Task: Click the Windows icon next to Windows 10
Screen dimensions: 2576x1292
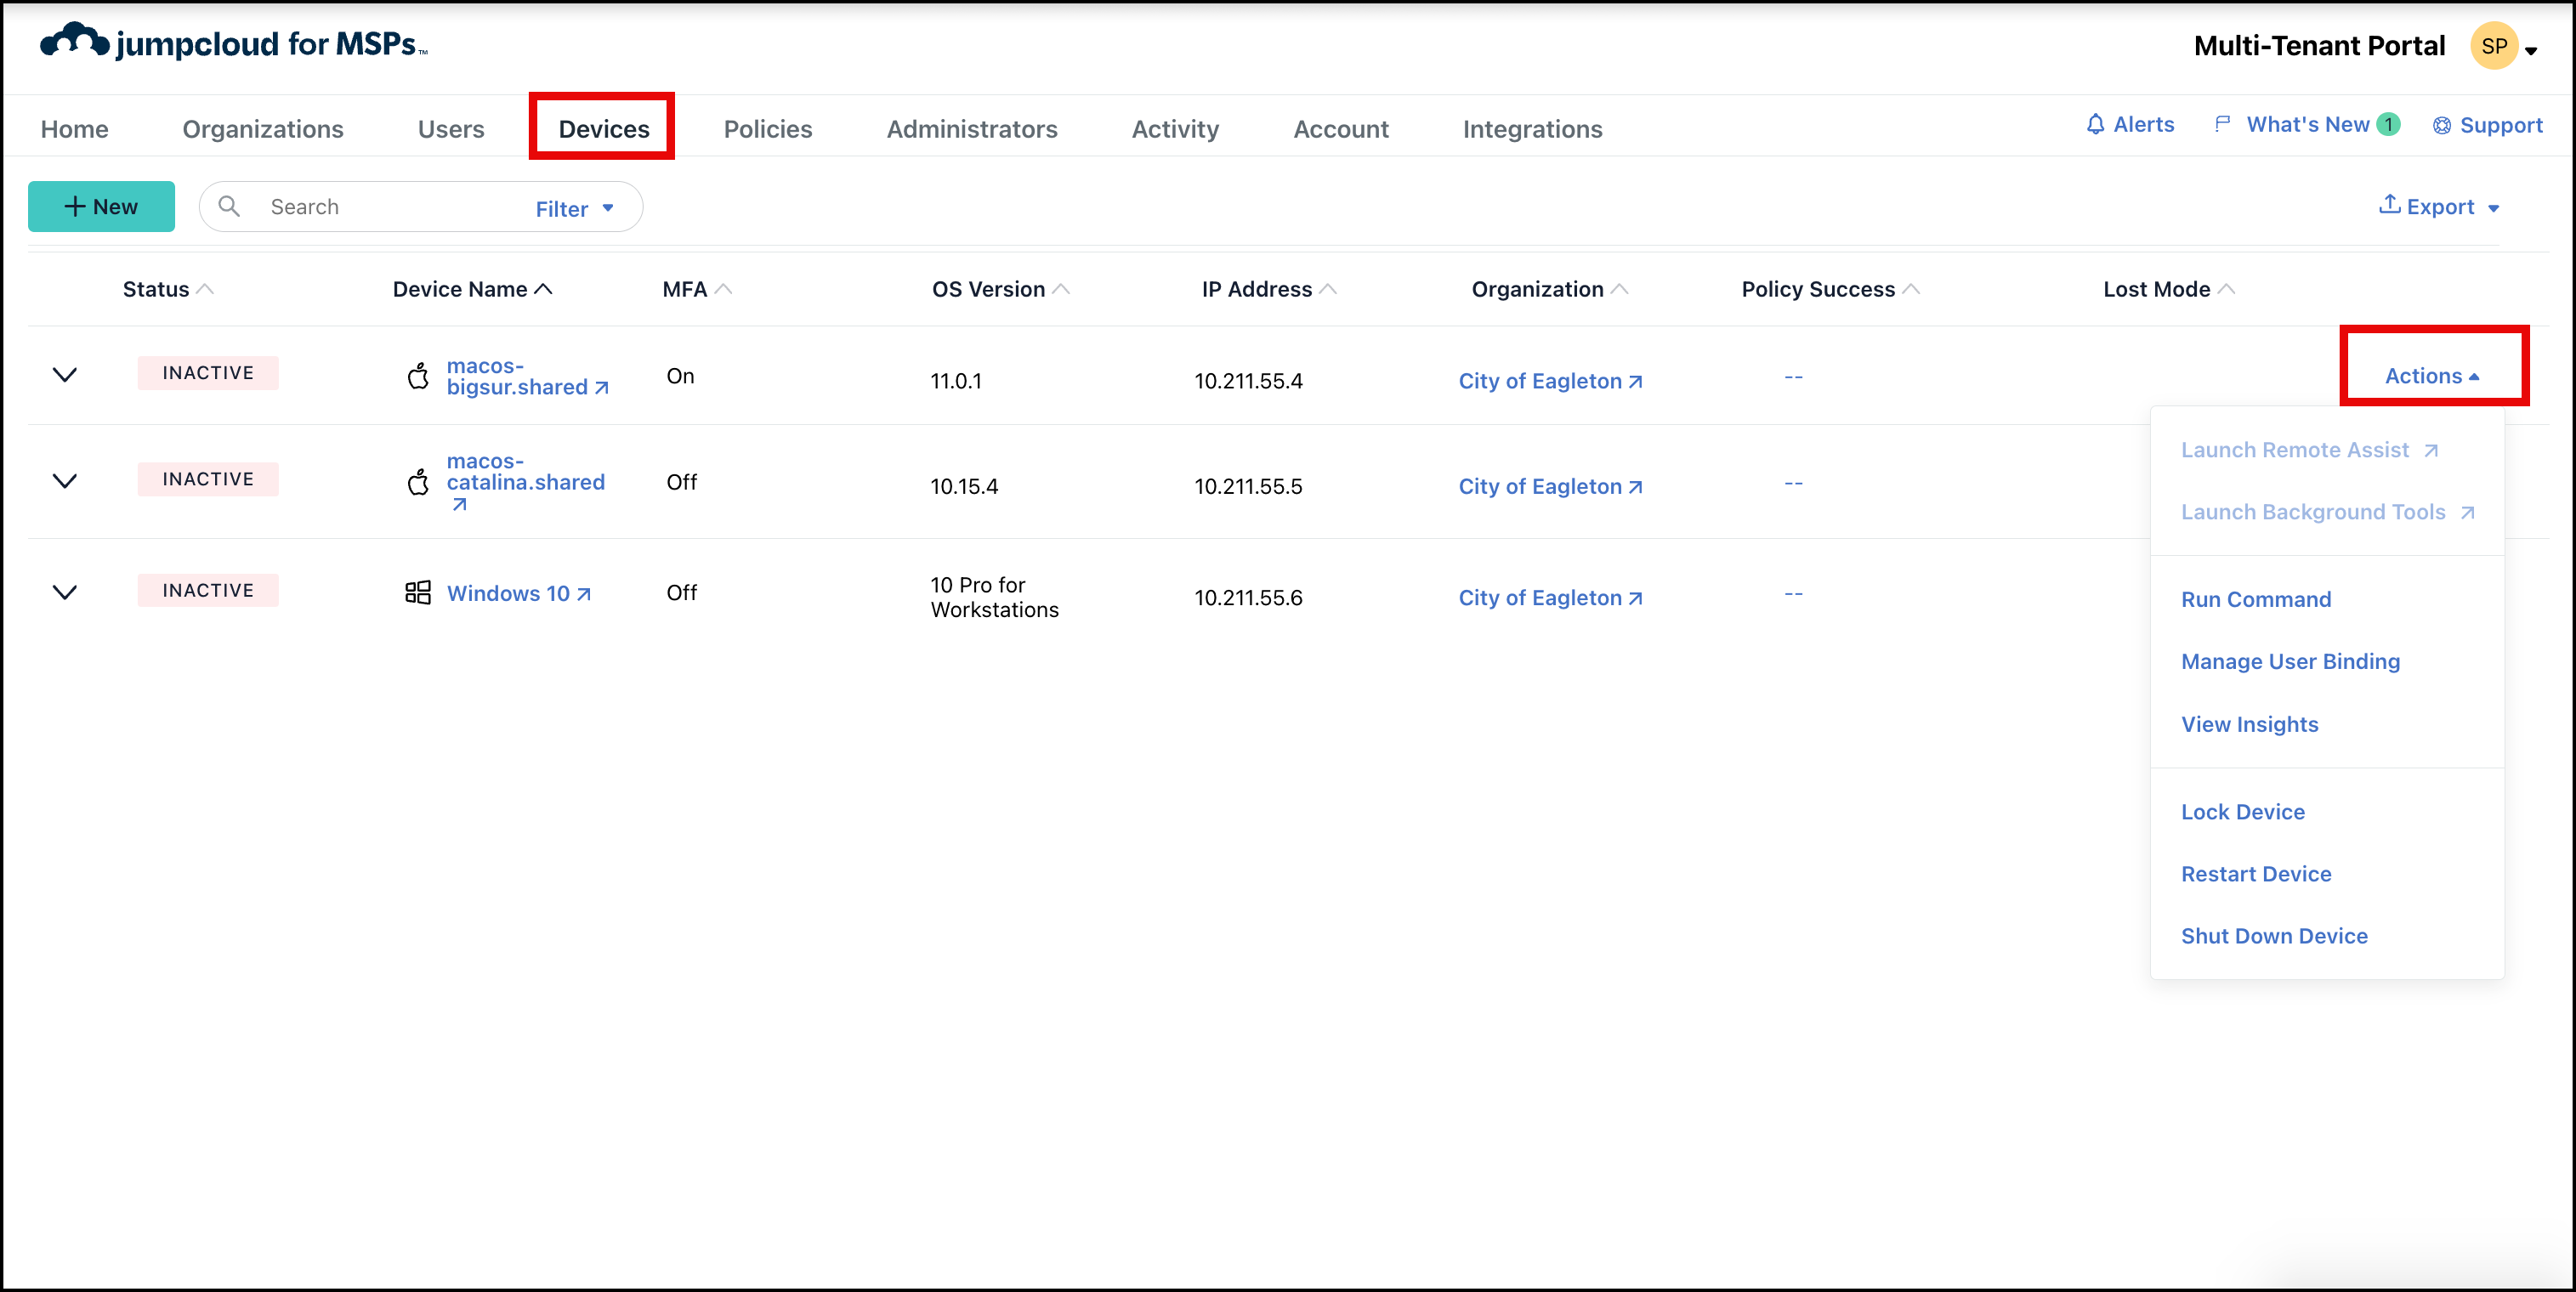Action: tap(418, 593)
